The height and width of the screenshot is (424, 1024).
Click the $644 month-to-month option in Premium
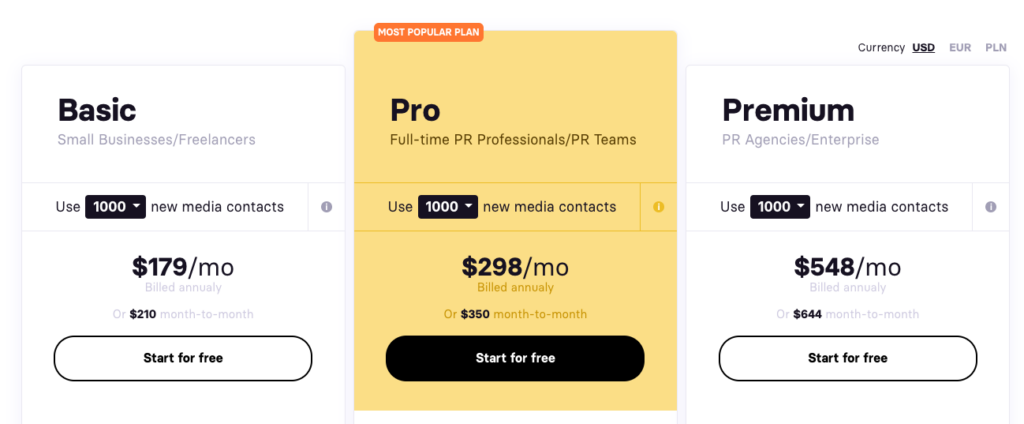848,314
